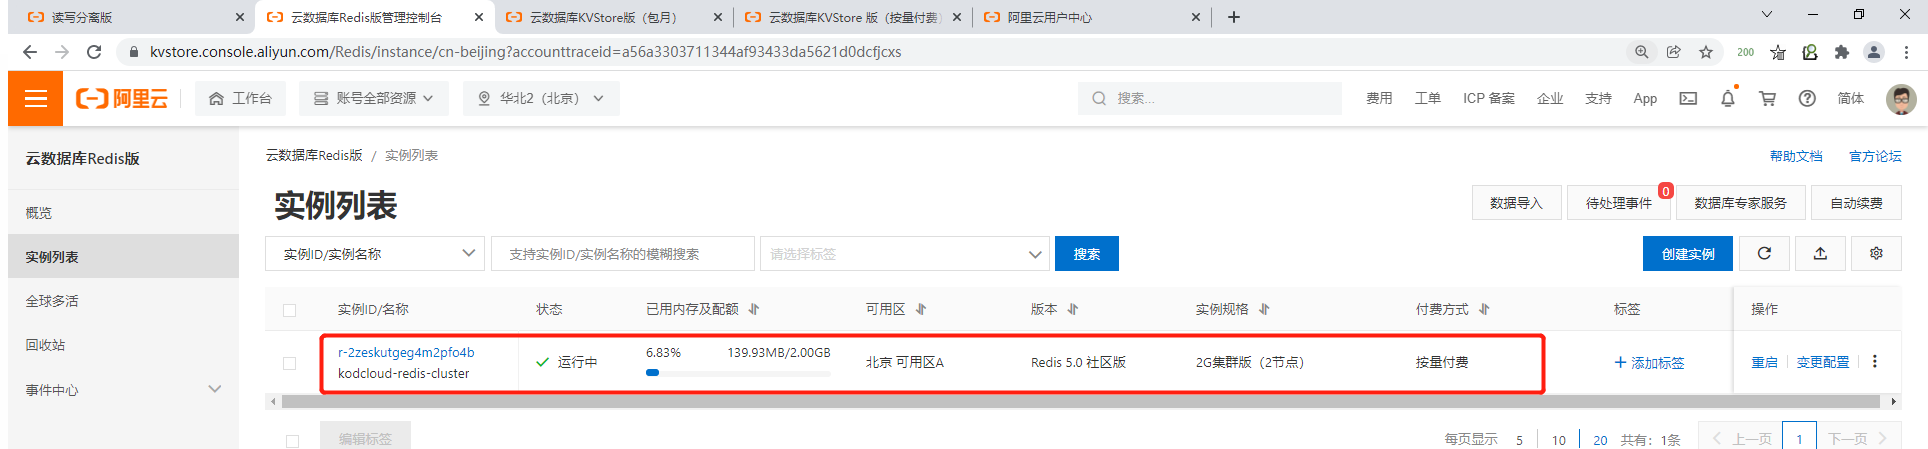Check the kodcloud-redis-cluster row checkbox
Screen dimensions: 1928x449
click(x=290, y=363)
